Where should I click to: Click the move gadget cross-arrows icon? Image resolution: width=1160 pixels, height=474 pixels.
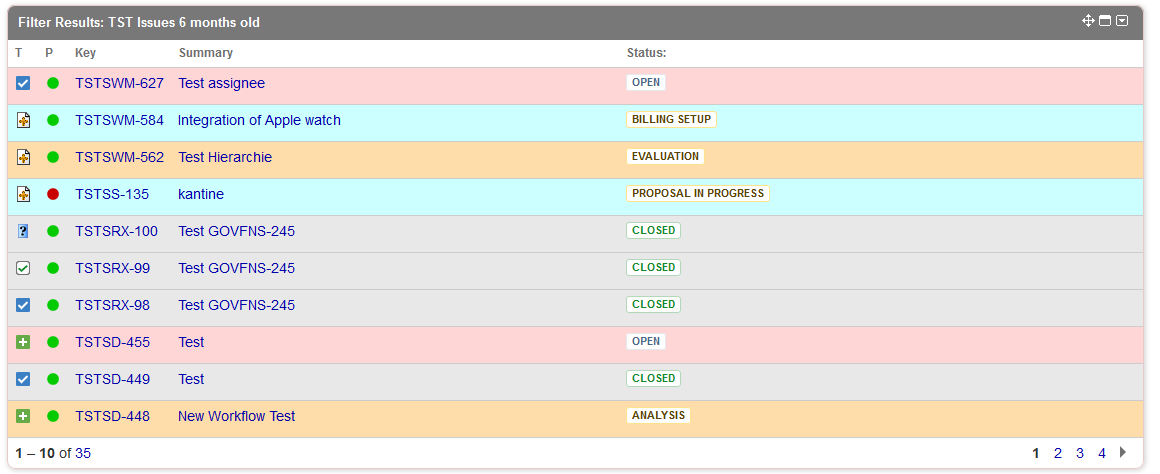coord(1088,21)
